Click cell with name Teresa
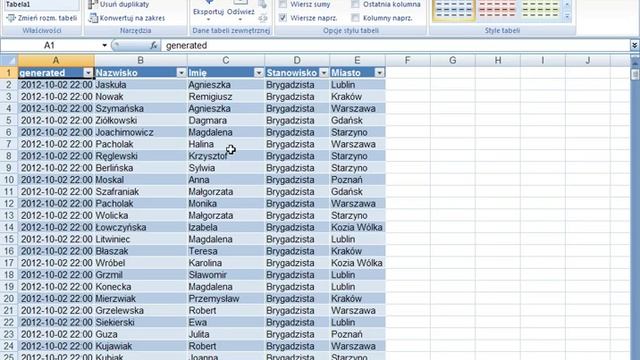This screenshot has height=360, width=640. point(226,251)
